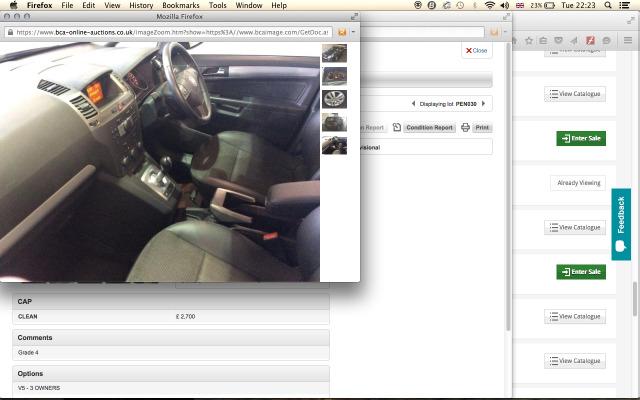Click the bottom-most View Catalogue button
This screenshot has height=400, width=640.
(x=575, y=361)
